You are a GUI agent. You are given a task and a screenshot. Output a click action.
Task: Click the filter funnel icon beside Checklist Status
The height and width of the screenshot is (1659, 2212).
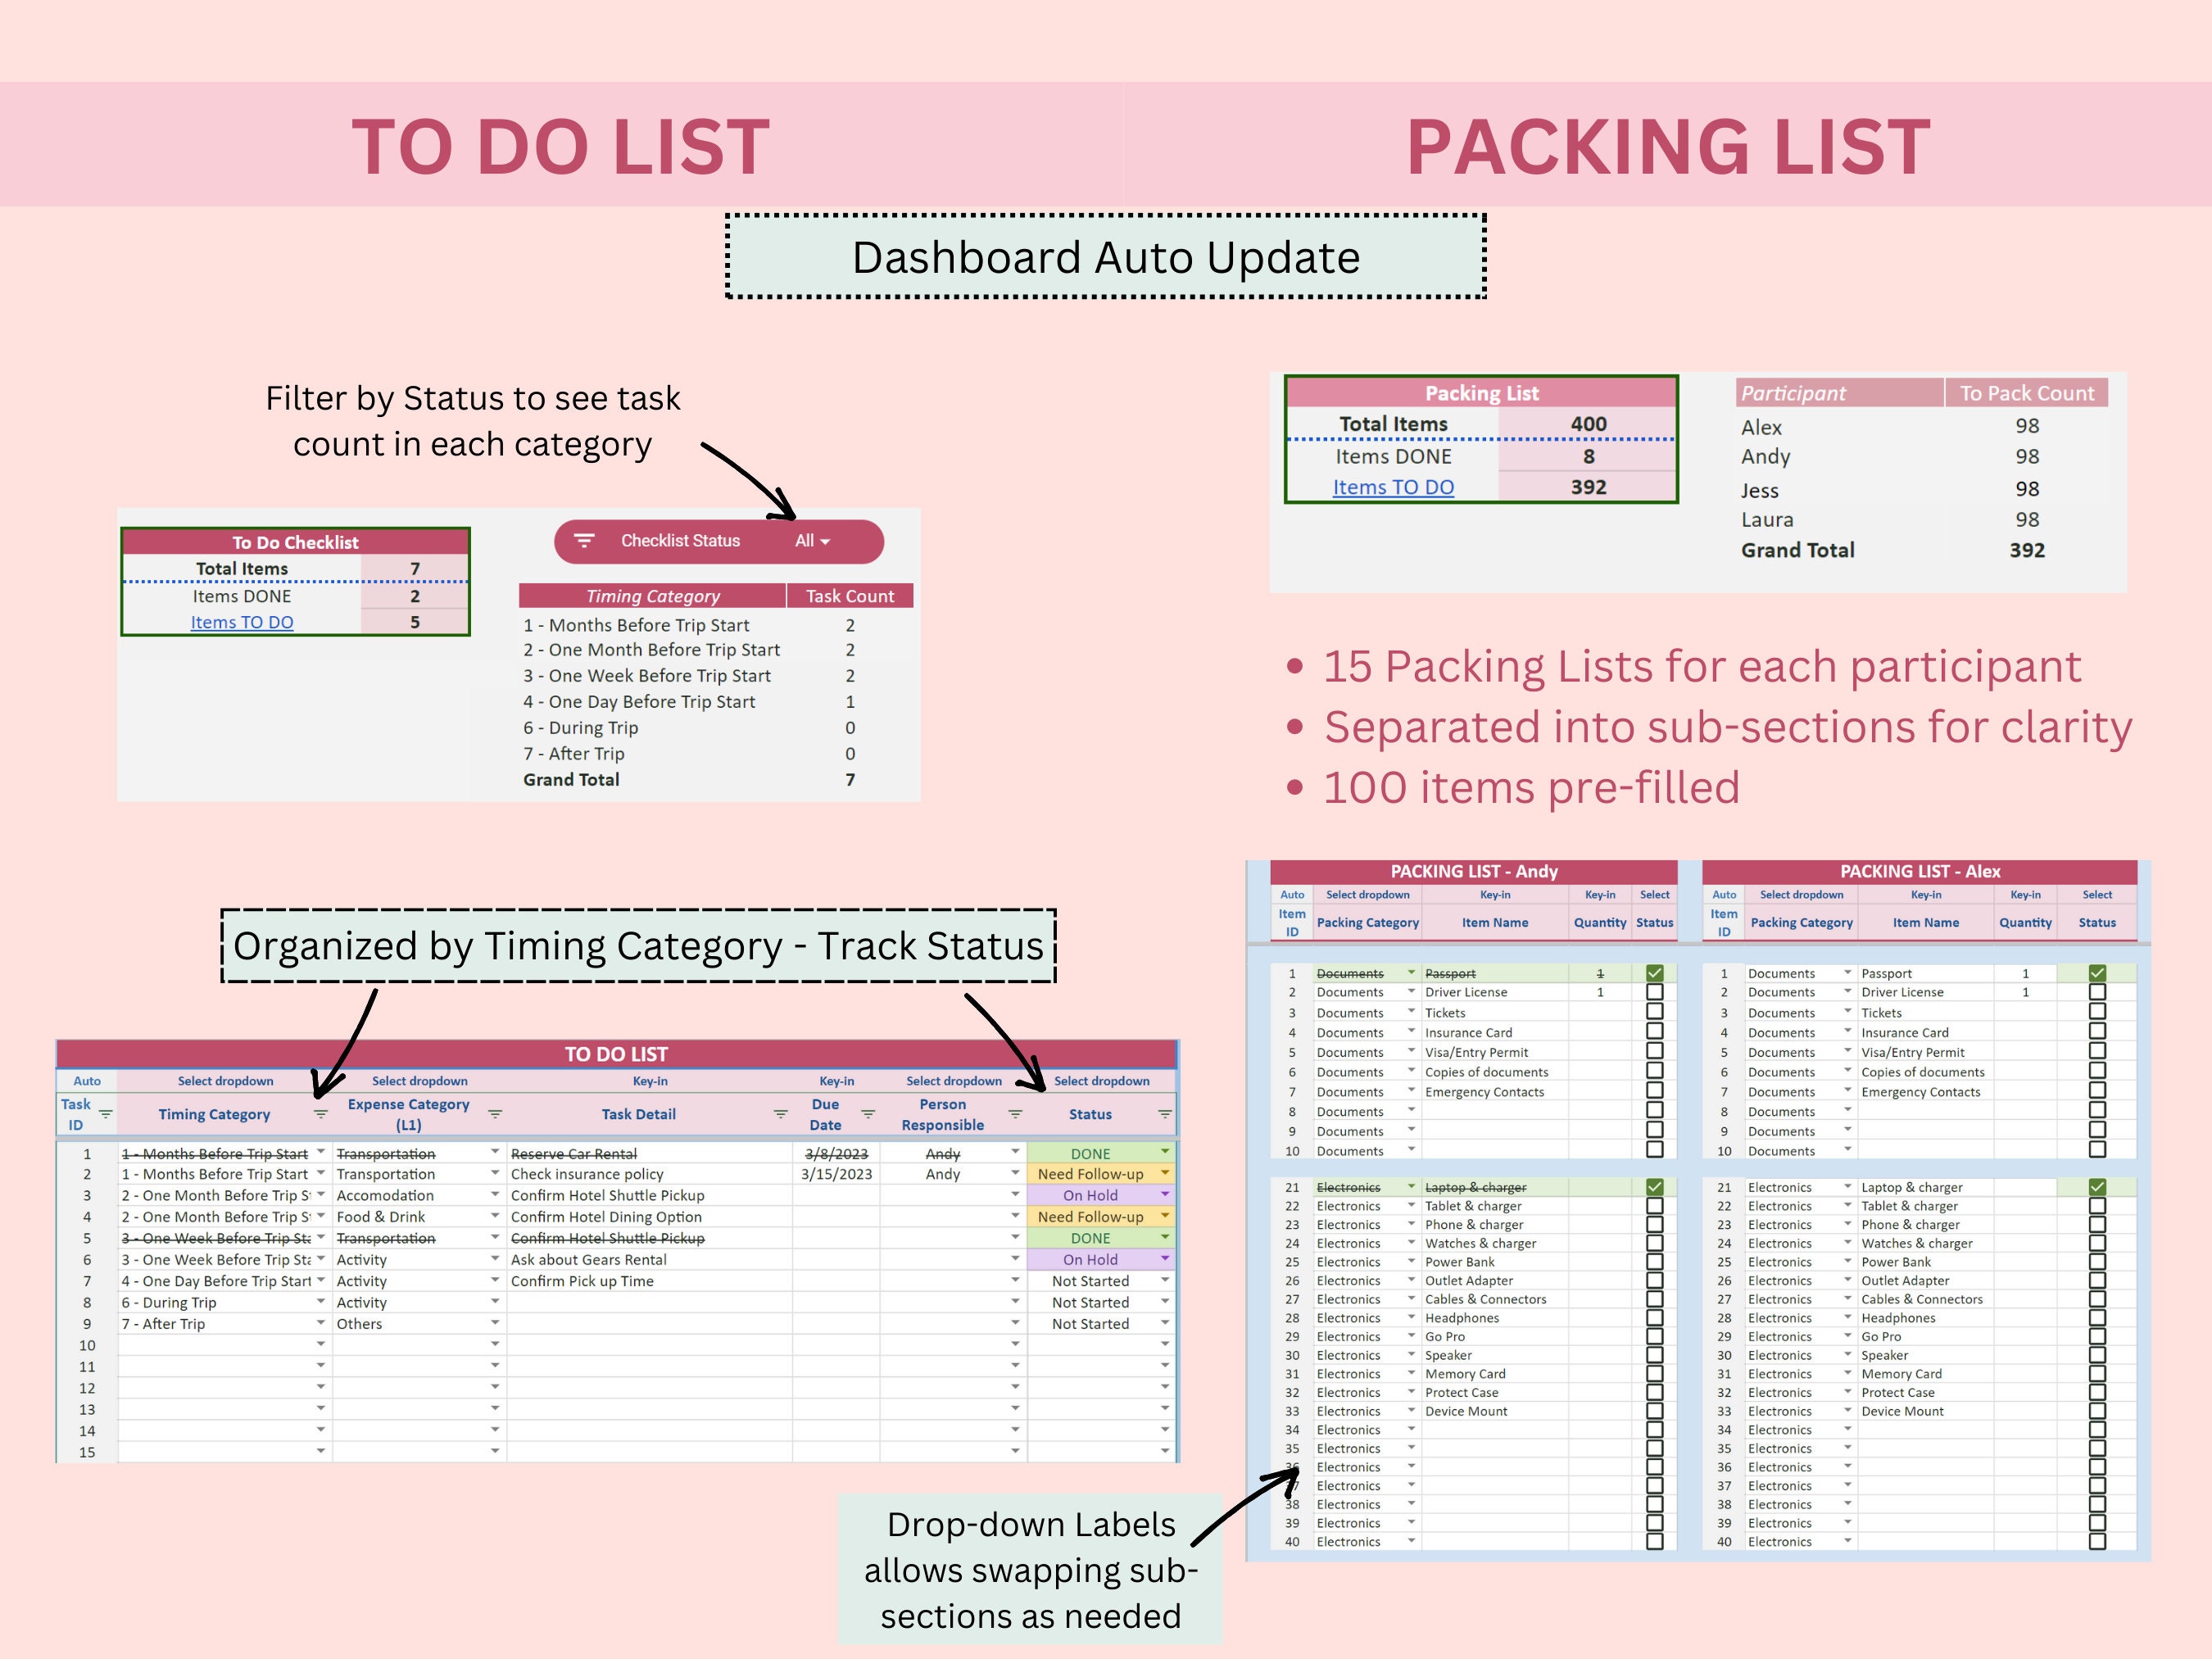coord(586,541)
